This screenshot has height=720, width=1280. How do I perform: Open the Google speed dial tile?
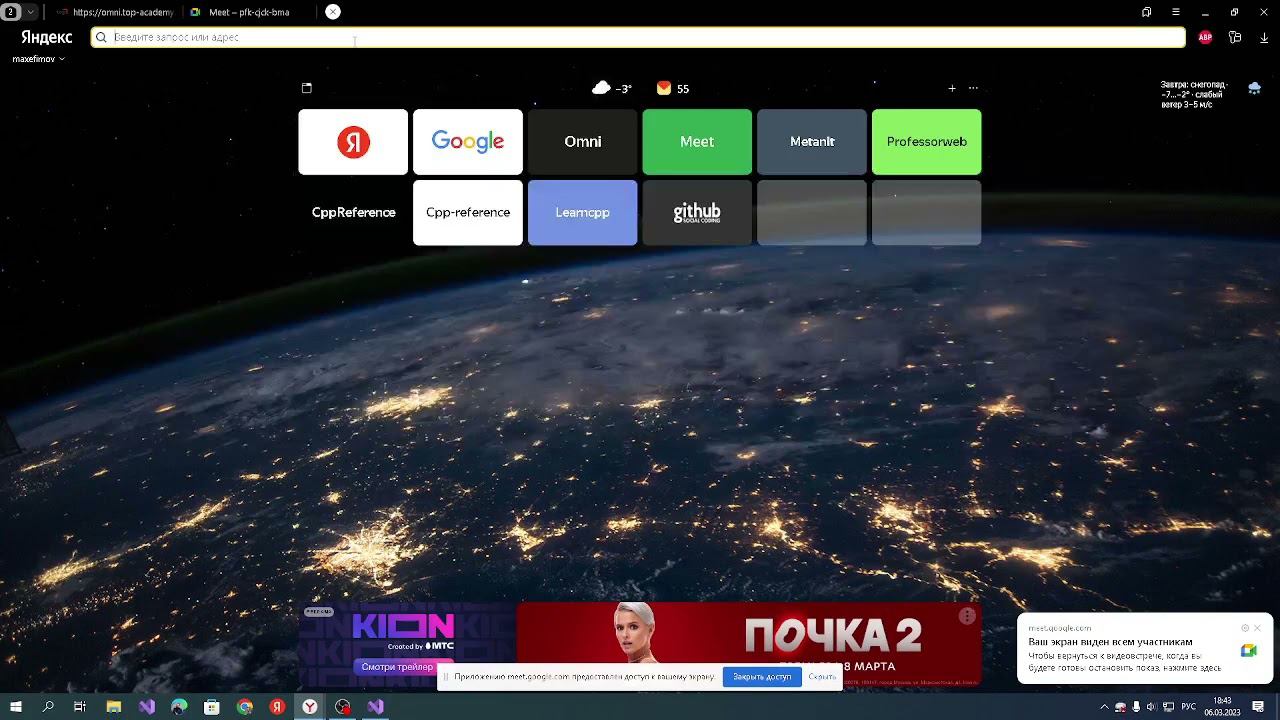point(468,142)
